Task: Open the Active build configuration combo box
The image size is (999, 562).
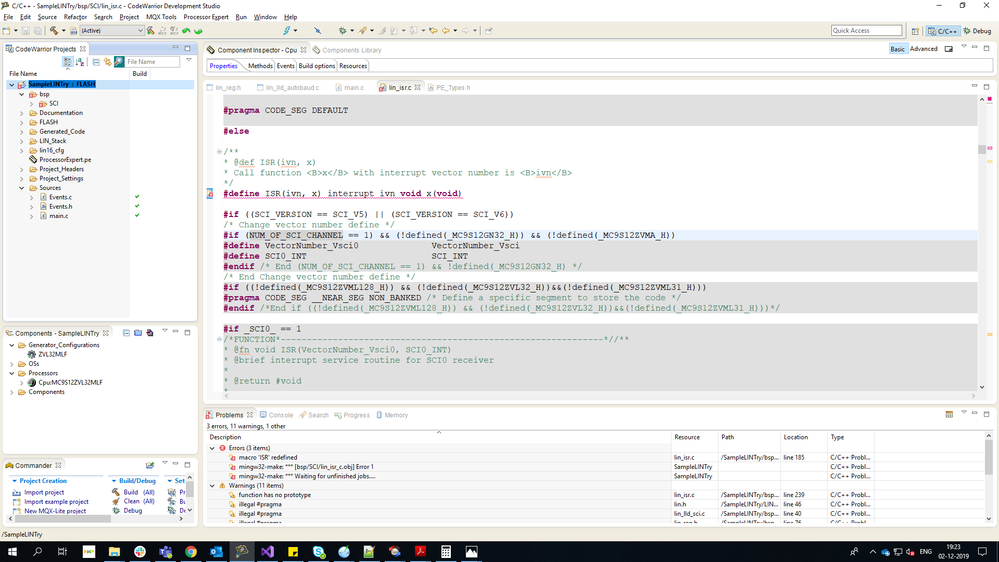Action: (111, 31)
